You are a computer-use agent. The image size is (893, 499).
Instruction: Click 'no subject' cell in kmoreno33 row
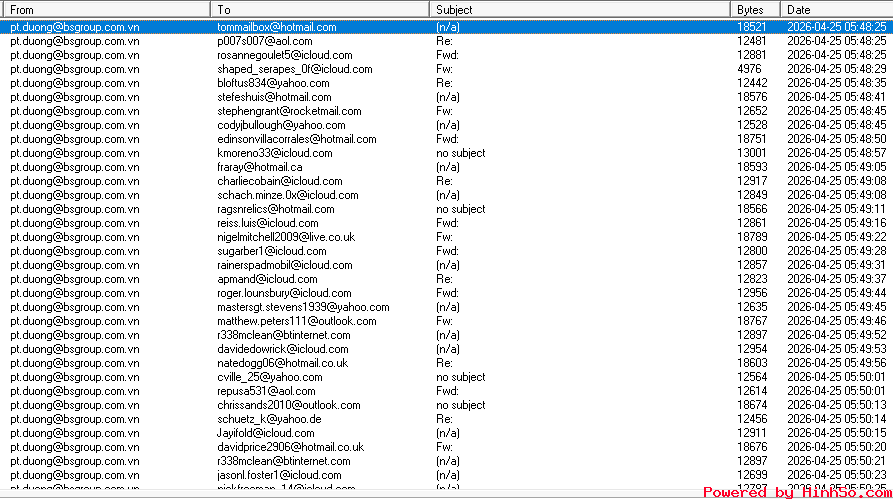coord(461,153)
